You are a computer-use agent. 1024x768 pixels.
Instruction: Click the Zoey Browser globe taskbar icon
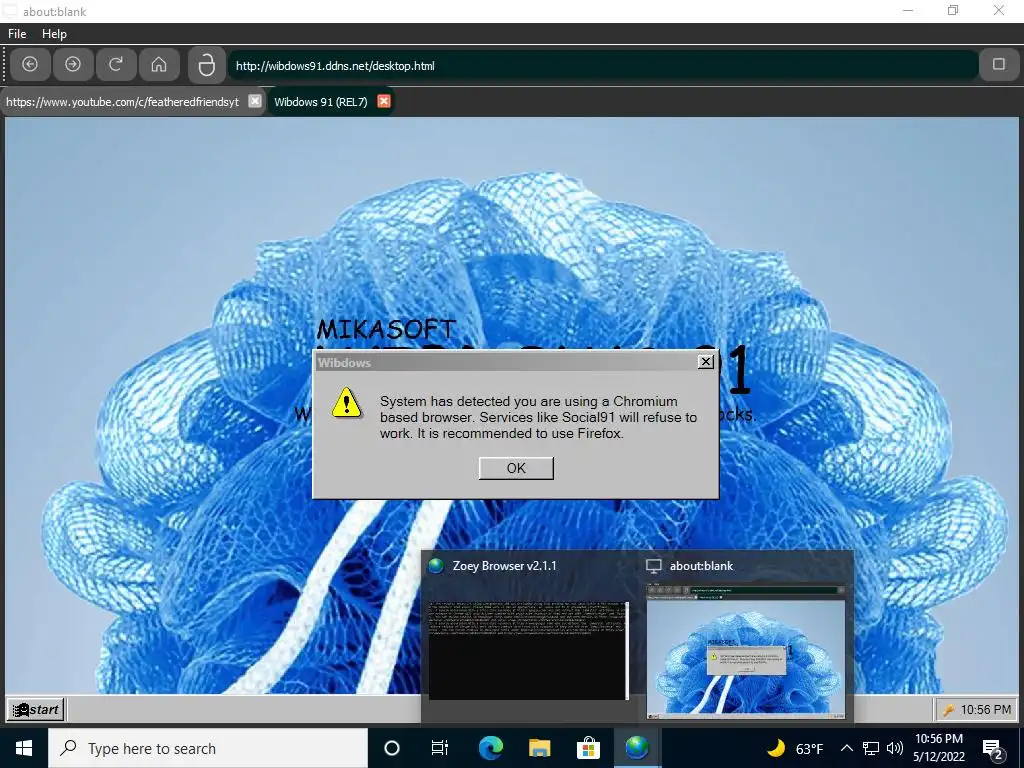coord(637,748)
